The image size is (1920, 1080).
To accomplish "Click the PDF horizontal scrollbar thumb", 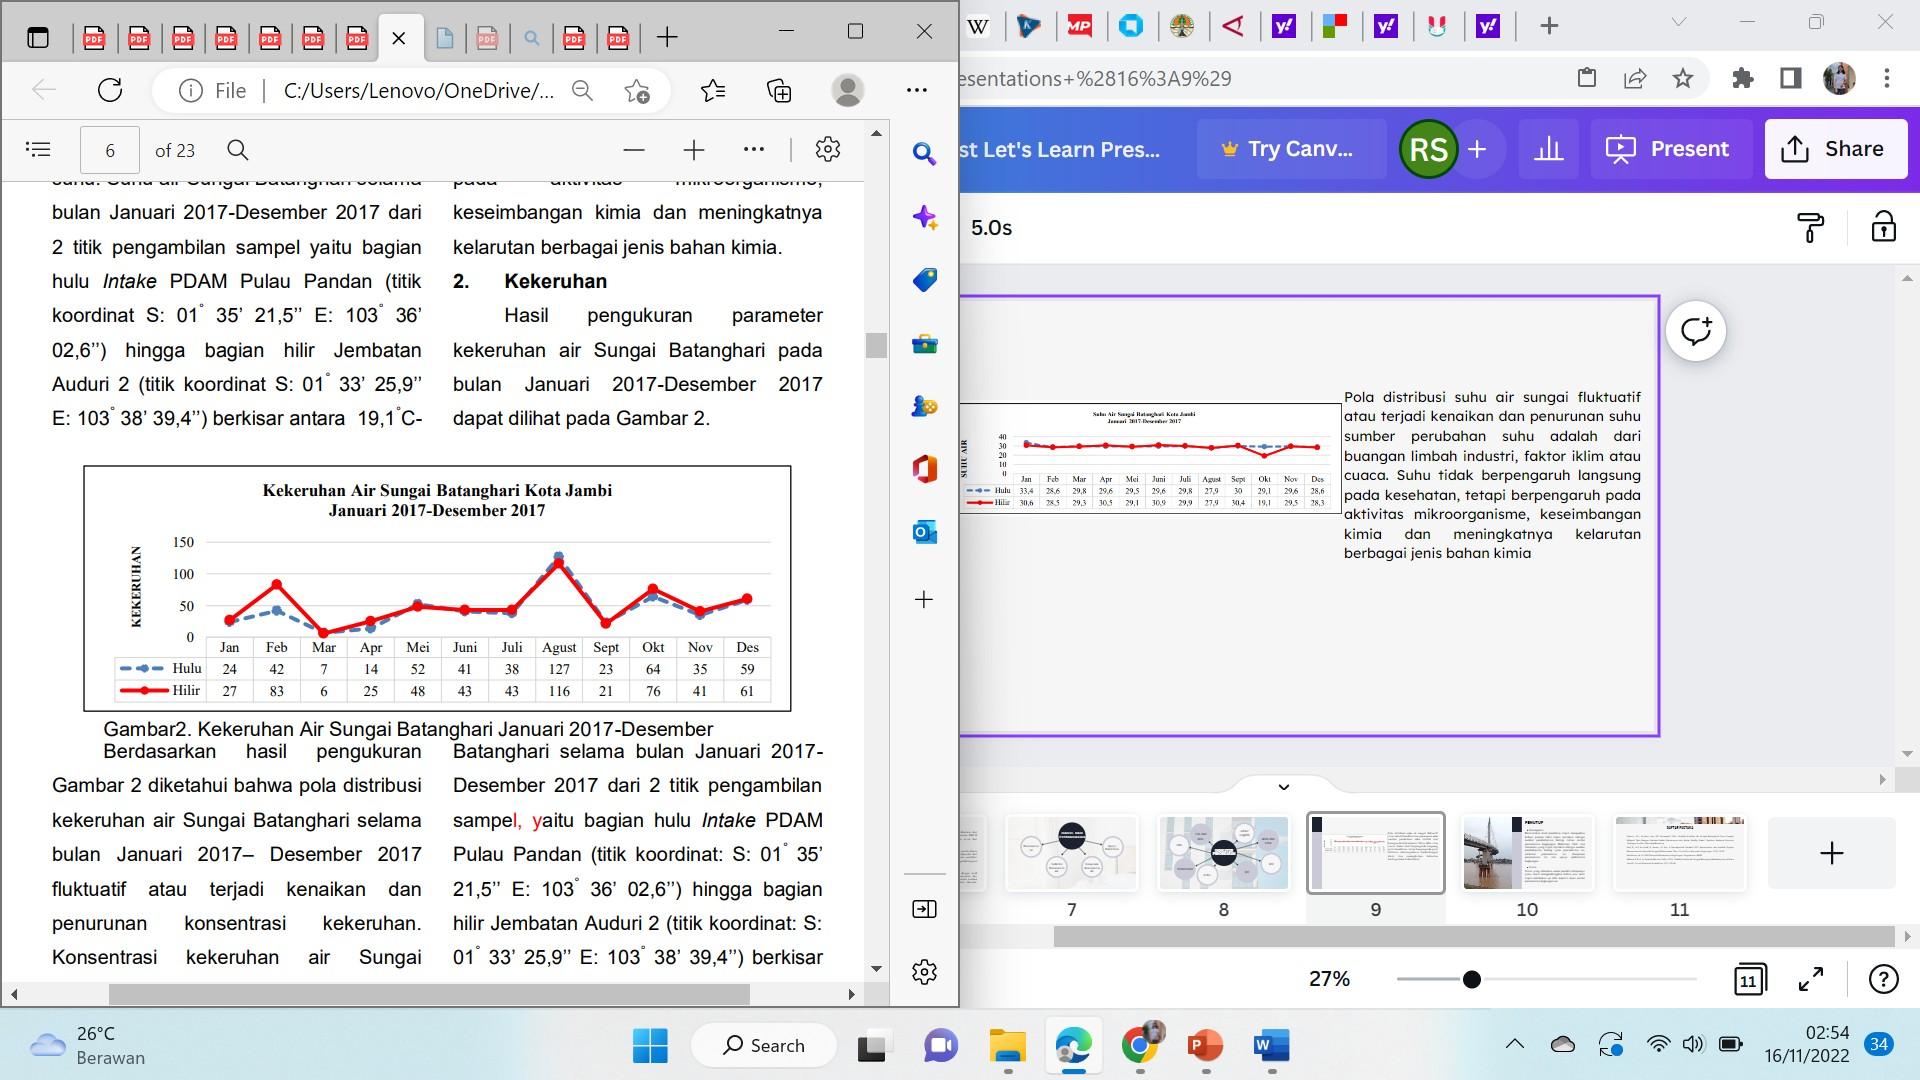I will pos(429,994).
